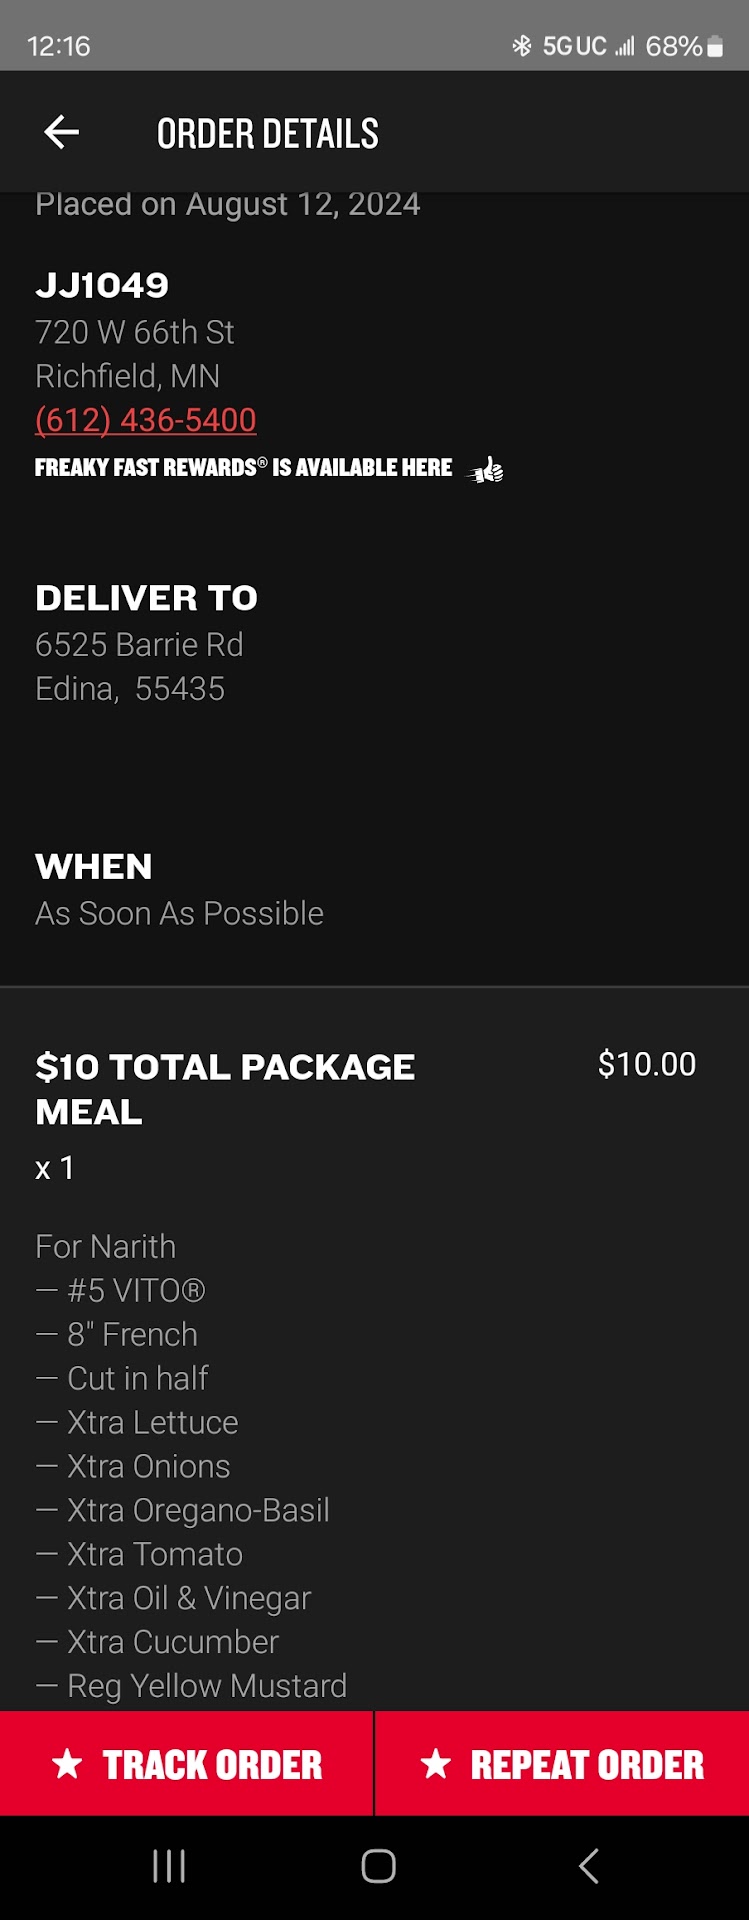Screen dimensions: 749x1920
Task: Tap the JJ1049 store name
Action: [102, 286]
